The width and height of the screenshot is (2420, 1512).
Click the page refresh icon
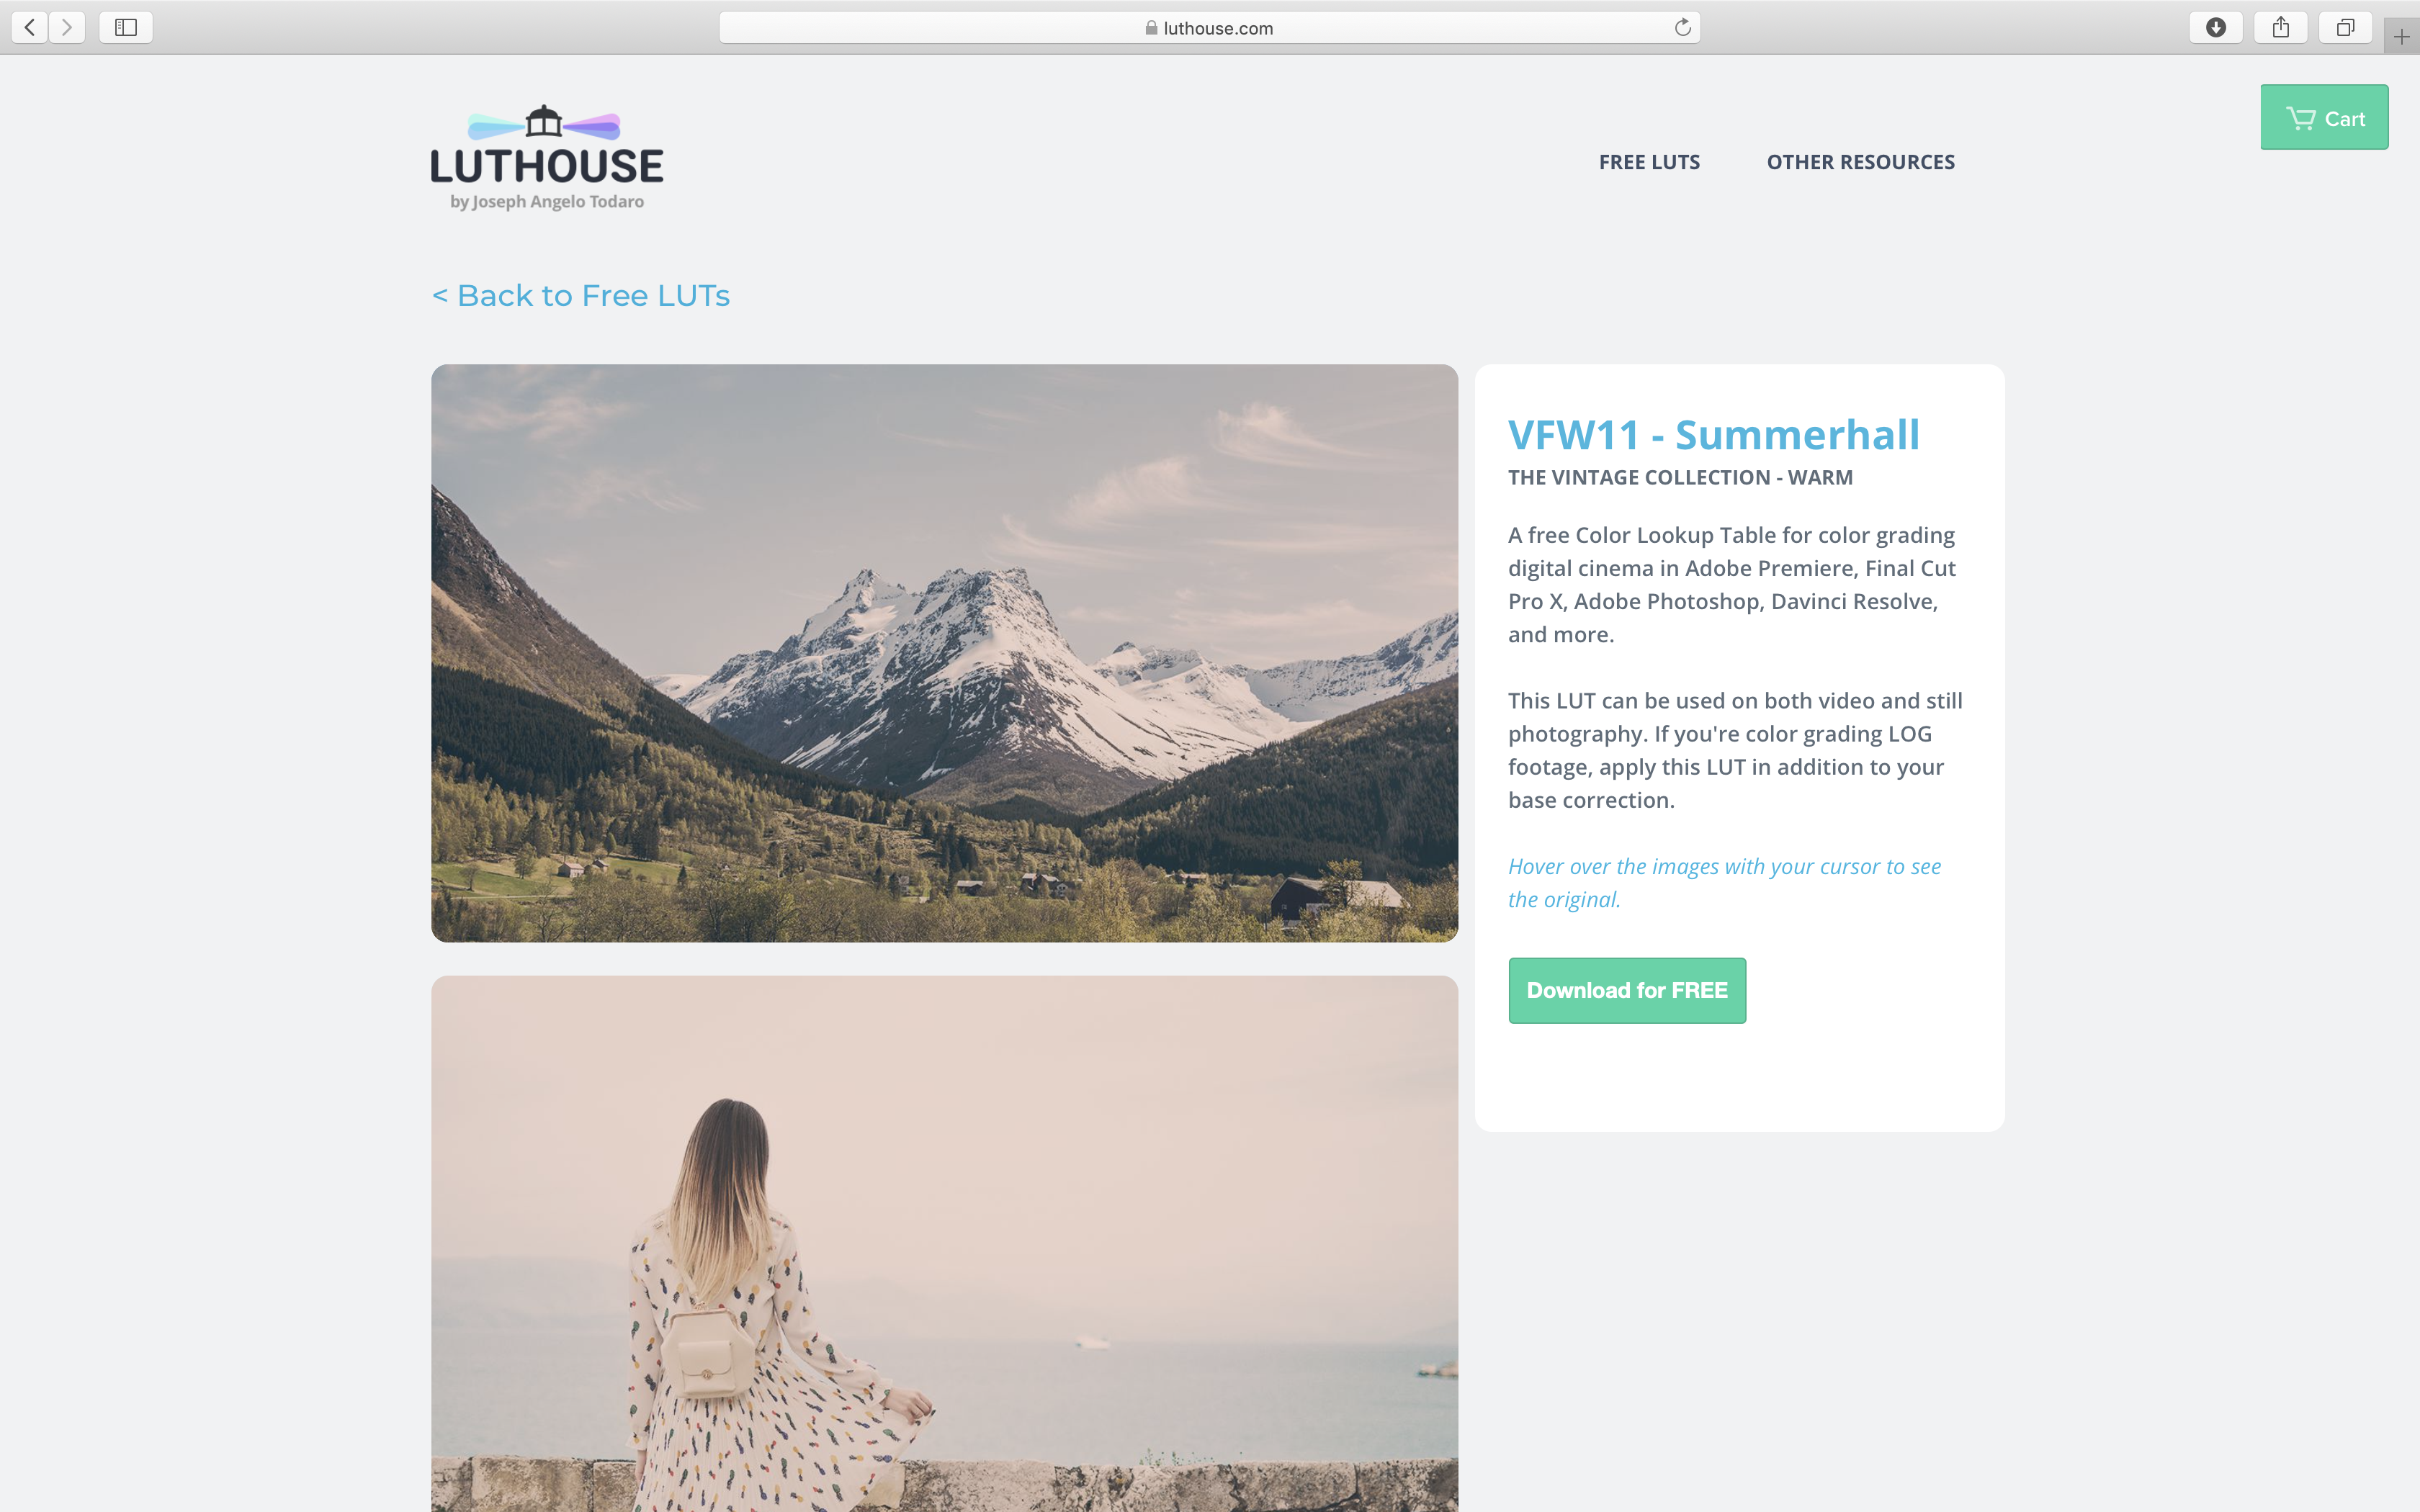[x=1685, y=26]
